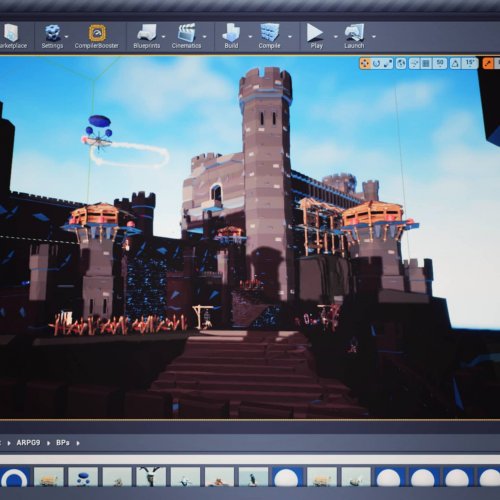The height and width of the screenshot is (500, 500).
Task: Open the Settings toolbar button
Action: tap(52, 36)
